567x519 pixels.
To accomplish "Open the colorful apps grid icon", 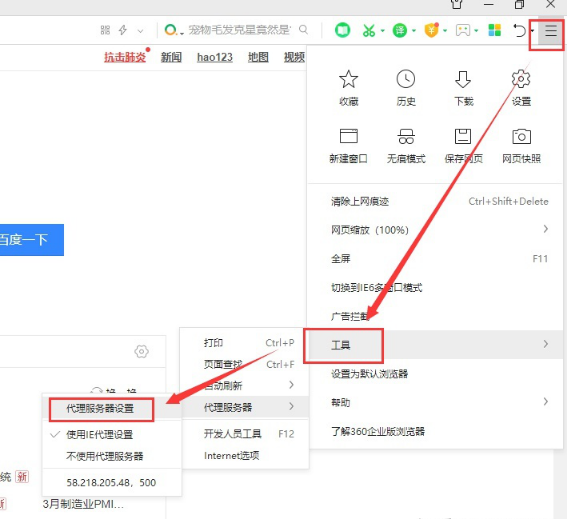I will 494,30.
